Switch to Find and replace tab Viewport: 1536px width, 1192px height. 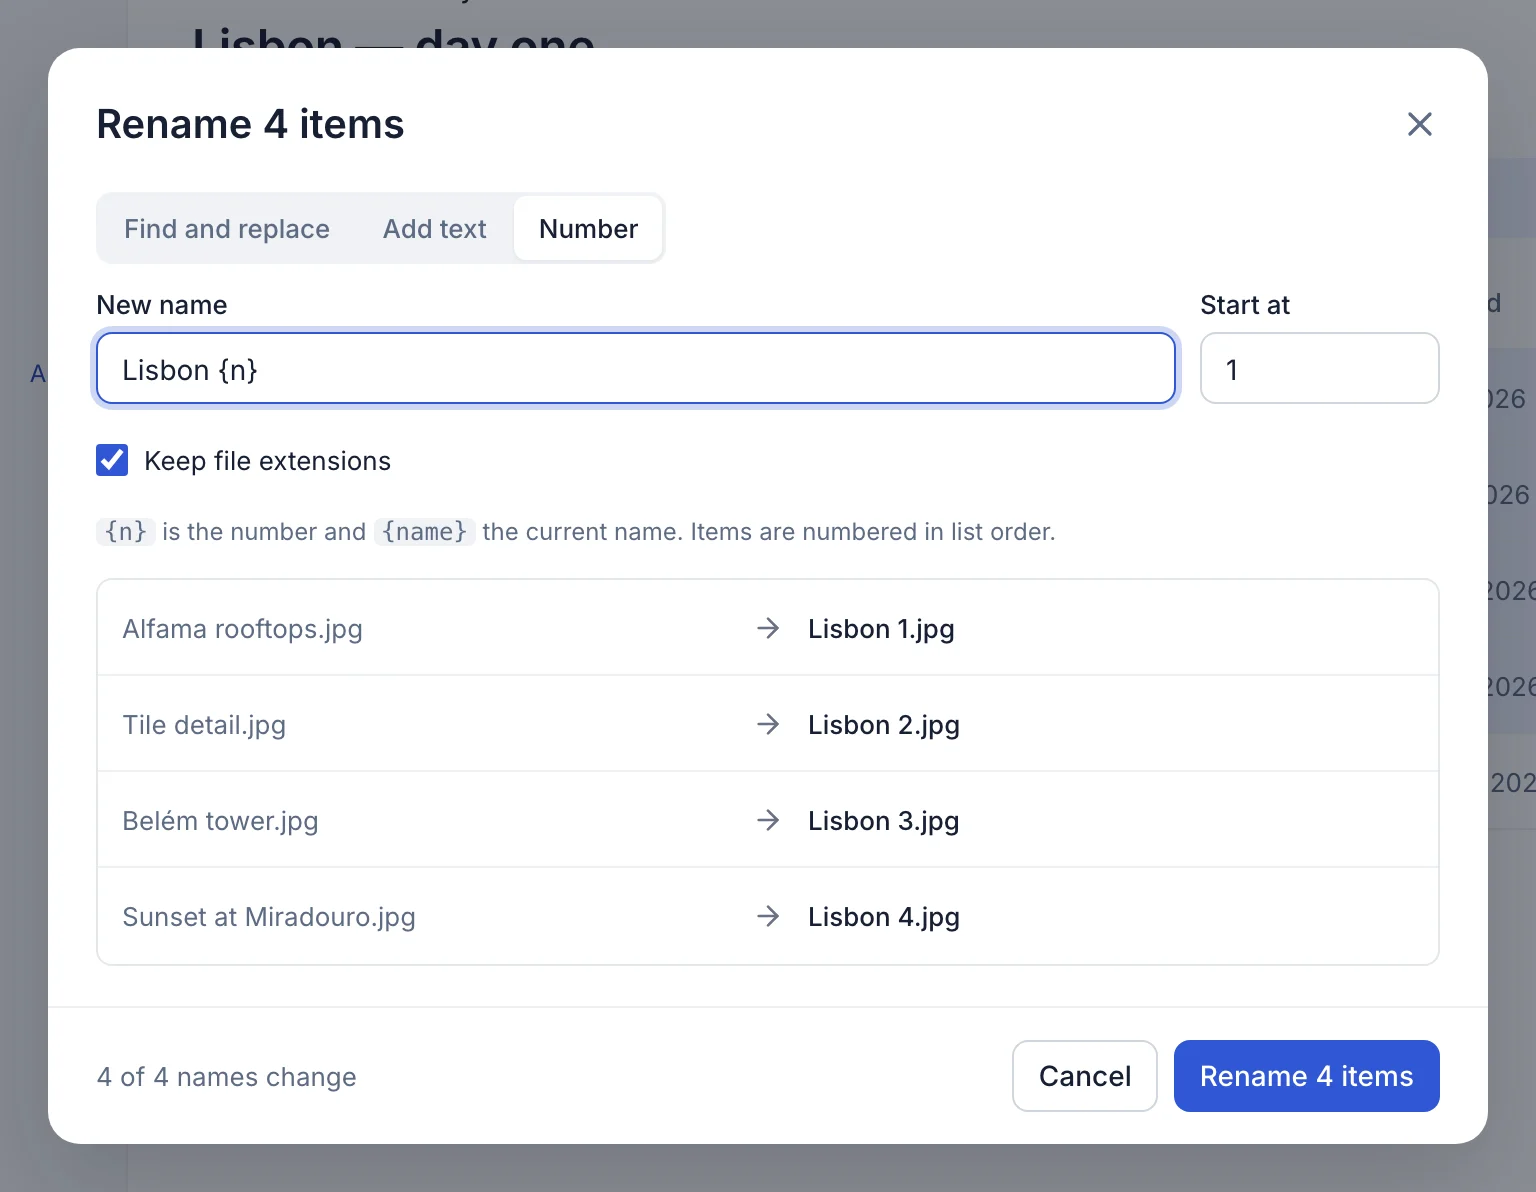[227, 229]
